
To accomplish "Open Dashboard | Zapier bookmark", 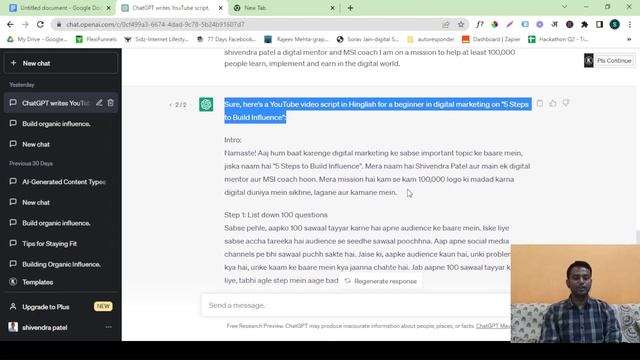I will (491, 39).
